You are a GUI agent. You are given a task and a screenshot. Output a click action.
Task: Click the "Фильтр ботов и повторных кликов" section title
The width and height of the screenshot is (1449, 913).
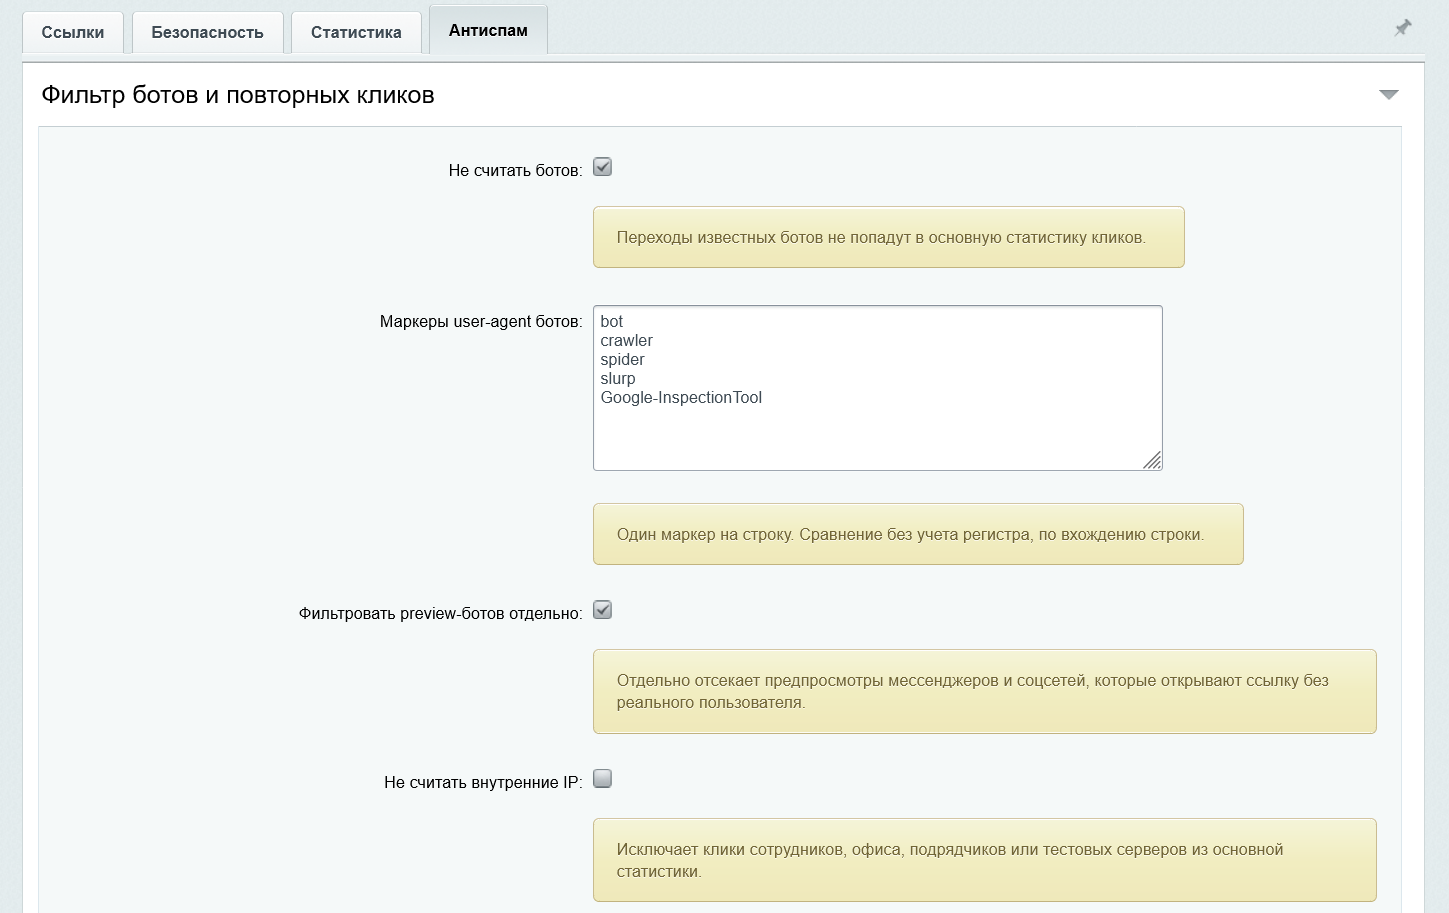click(x=238, y=95)
